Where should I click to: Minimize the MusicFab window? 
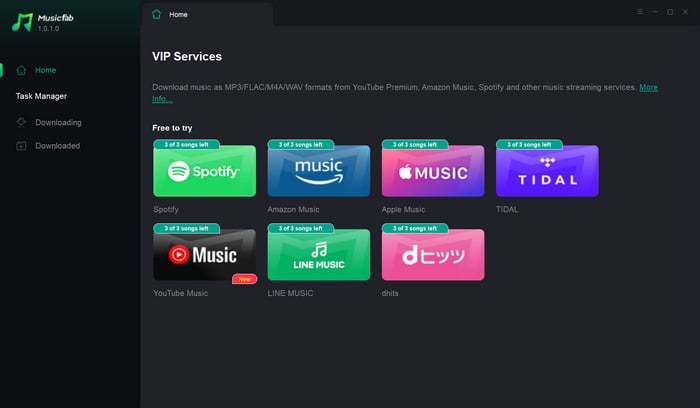pyautogui.click(x=655, y=12)
